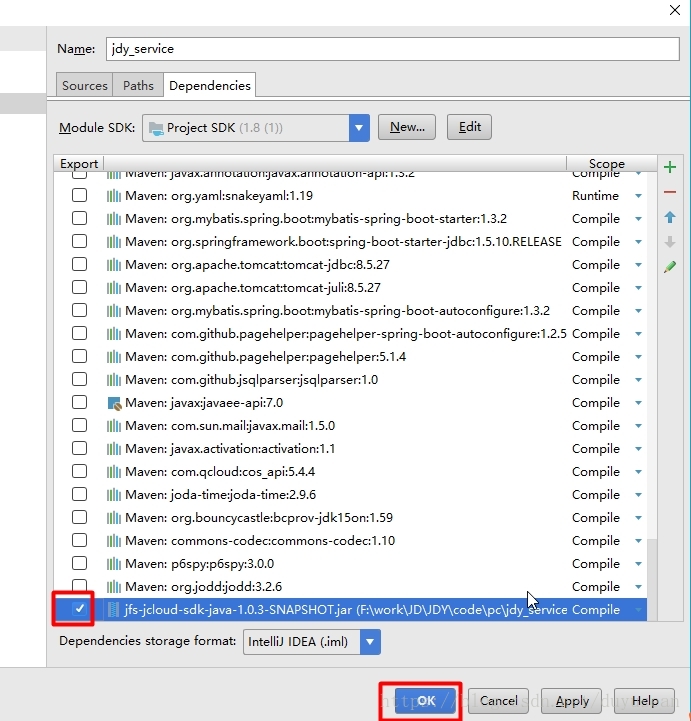Click the Cancel button
Screen dimensions: 691x721
[x=498, y=701]
